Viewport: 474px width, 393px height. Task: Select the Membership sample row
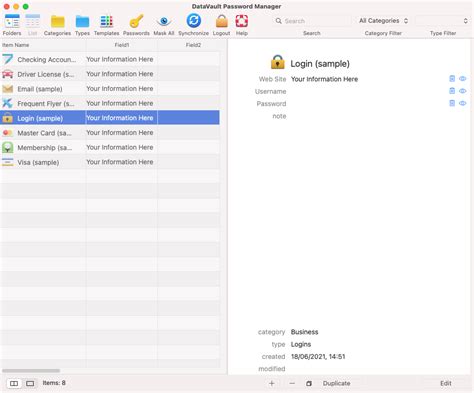point(110,147)
